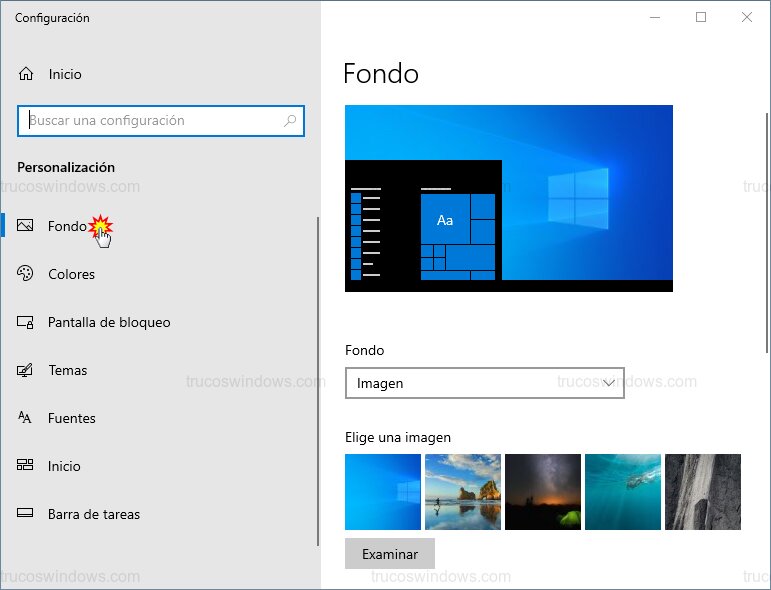Expand the Fondo dropdown showing Imagen
This screenshot has width=771, height=590.
tap(484, 383)
